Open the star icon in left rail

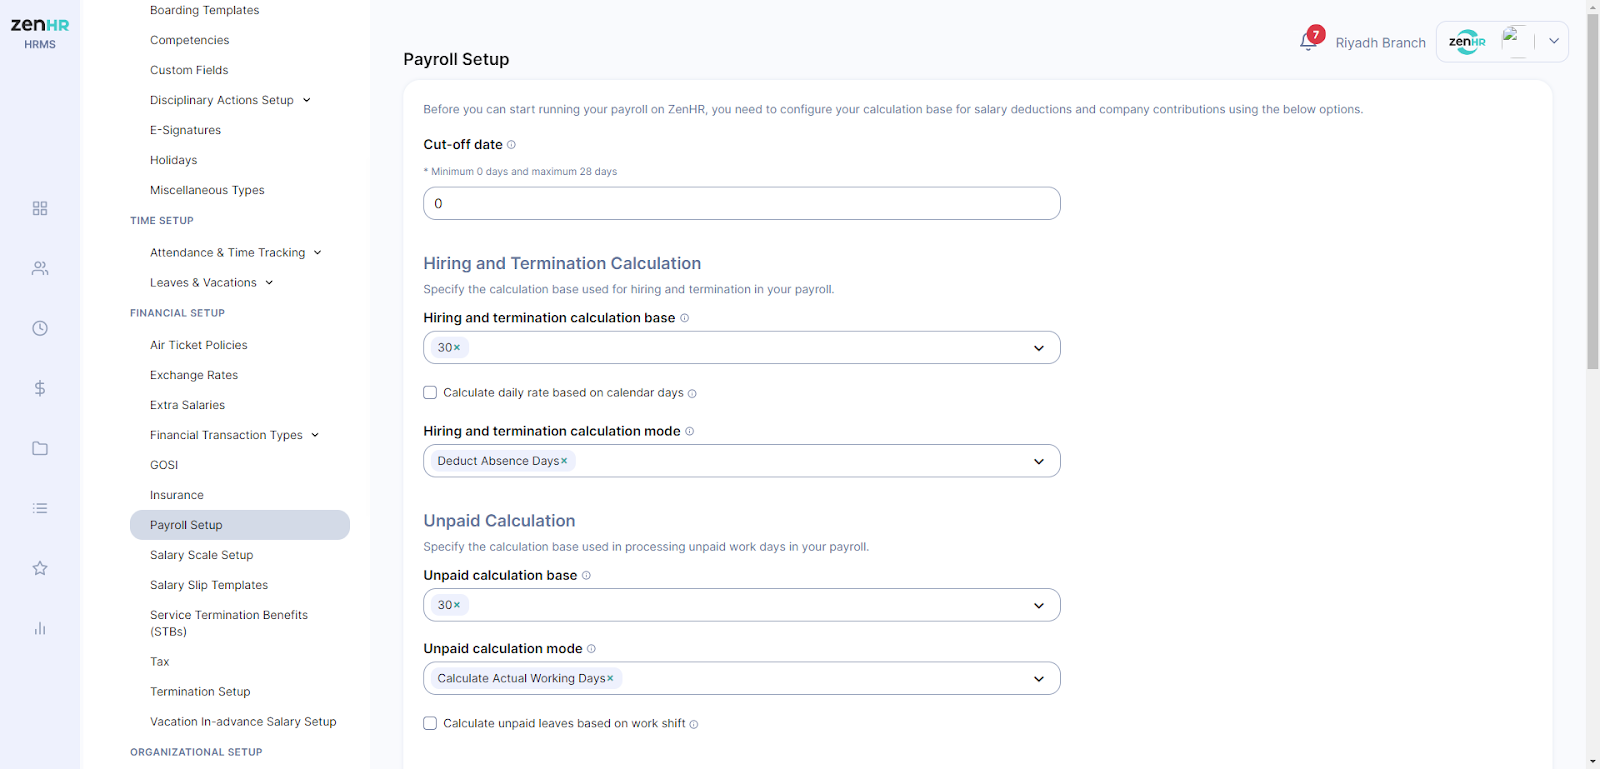coord(40,568)
